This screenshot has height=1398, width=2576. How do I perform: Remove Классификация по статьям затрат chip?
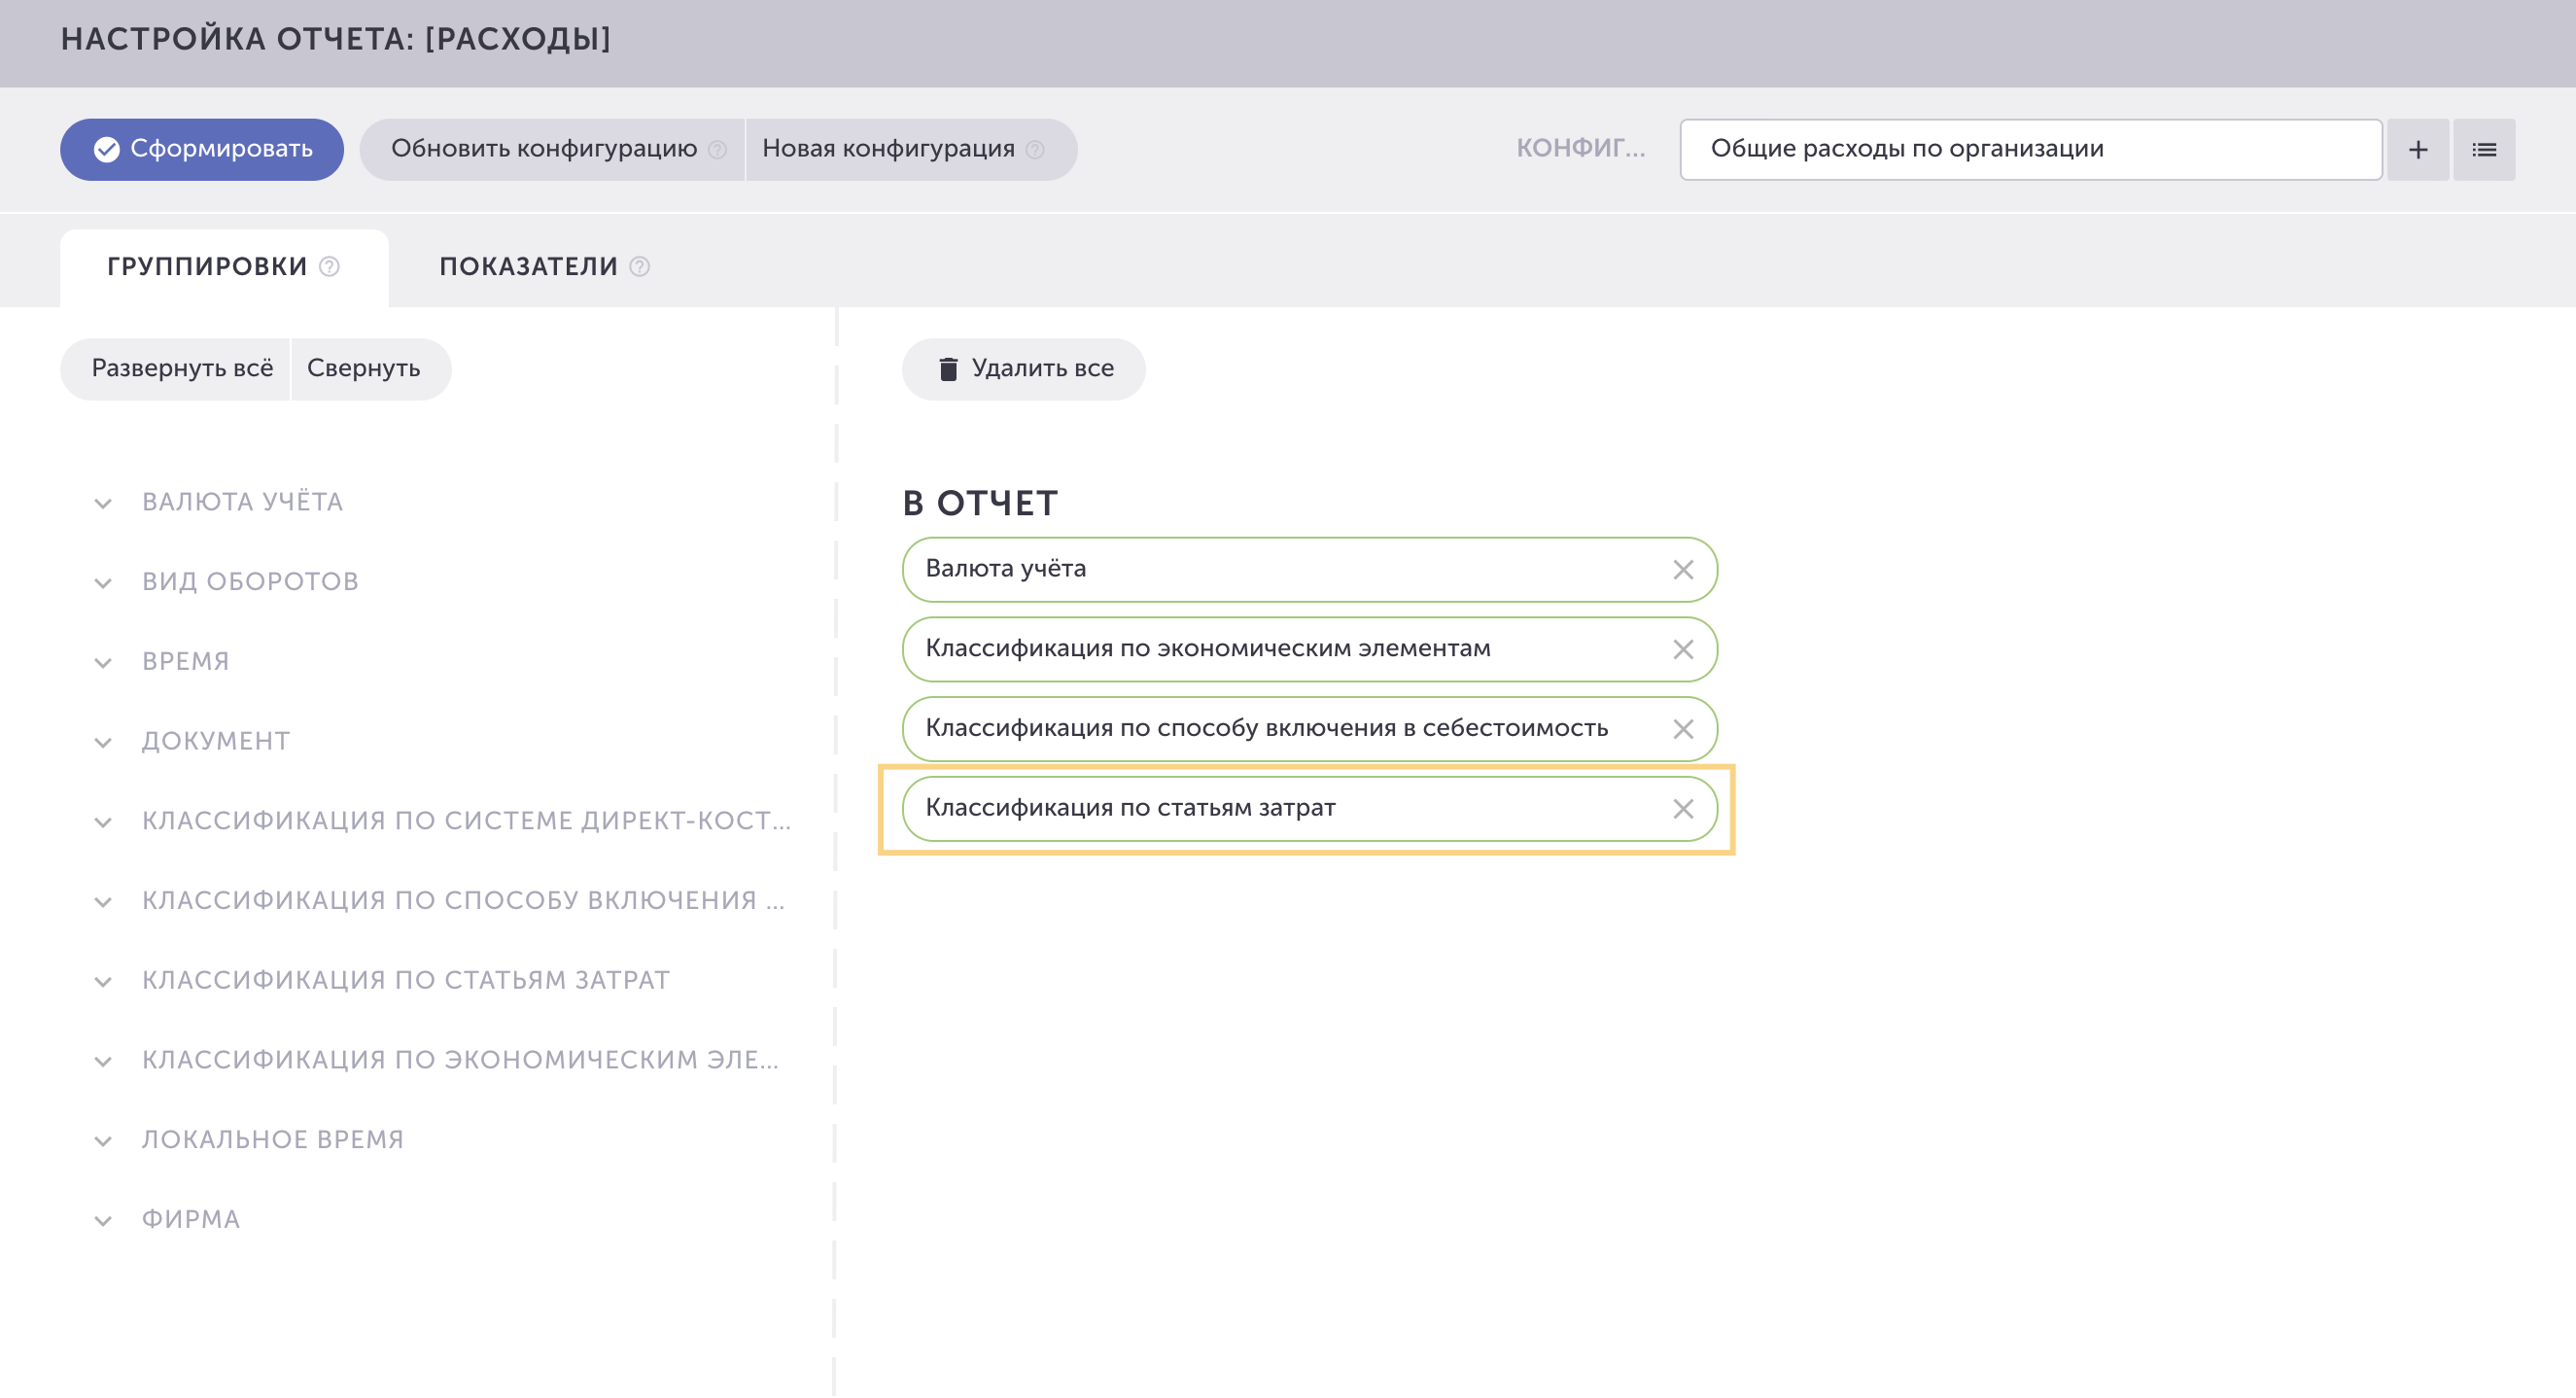click(1683, 809)
